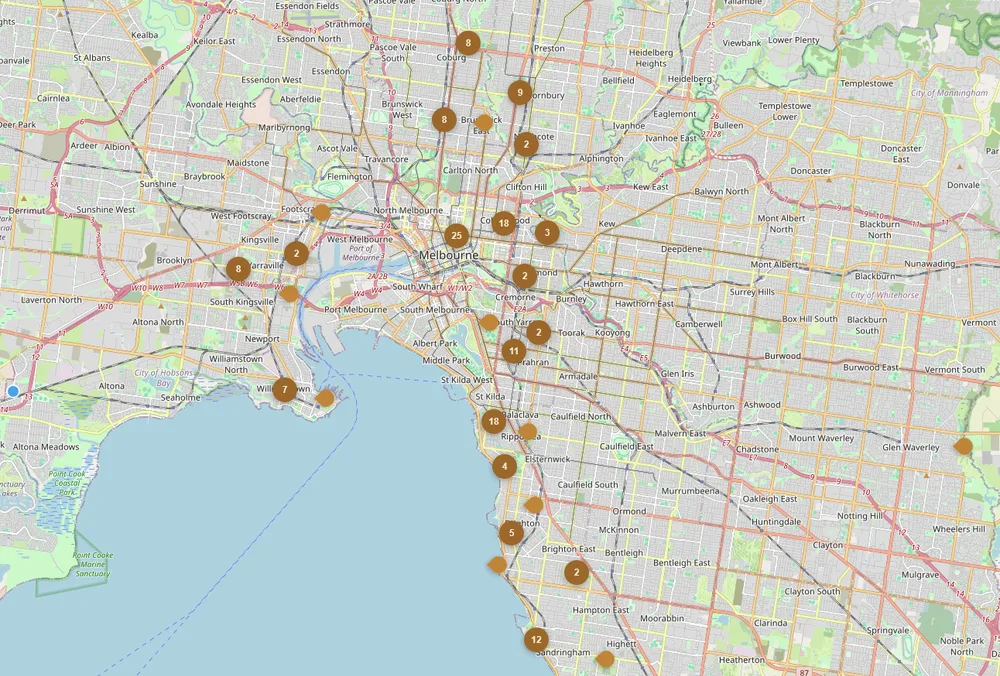Open the 2 cluster at Northcote
The height and width of the screenshot is (676, 1000).
tap(526, 145)
